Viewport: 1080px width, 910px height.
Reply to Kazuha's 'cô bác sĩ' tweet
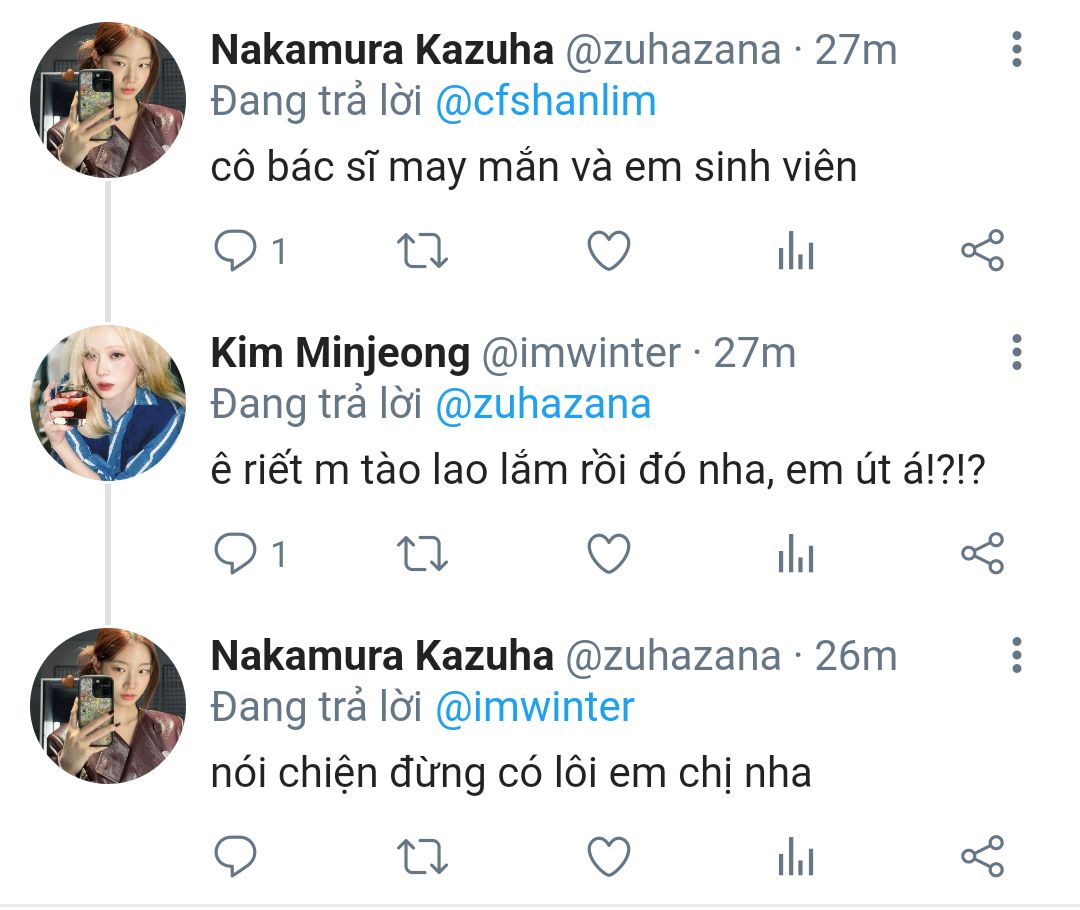point(236,250)
